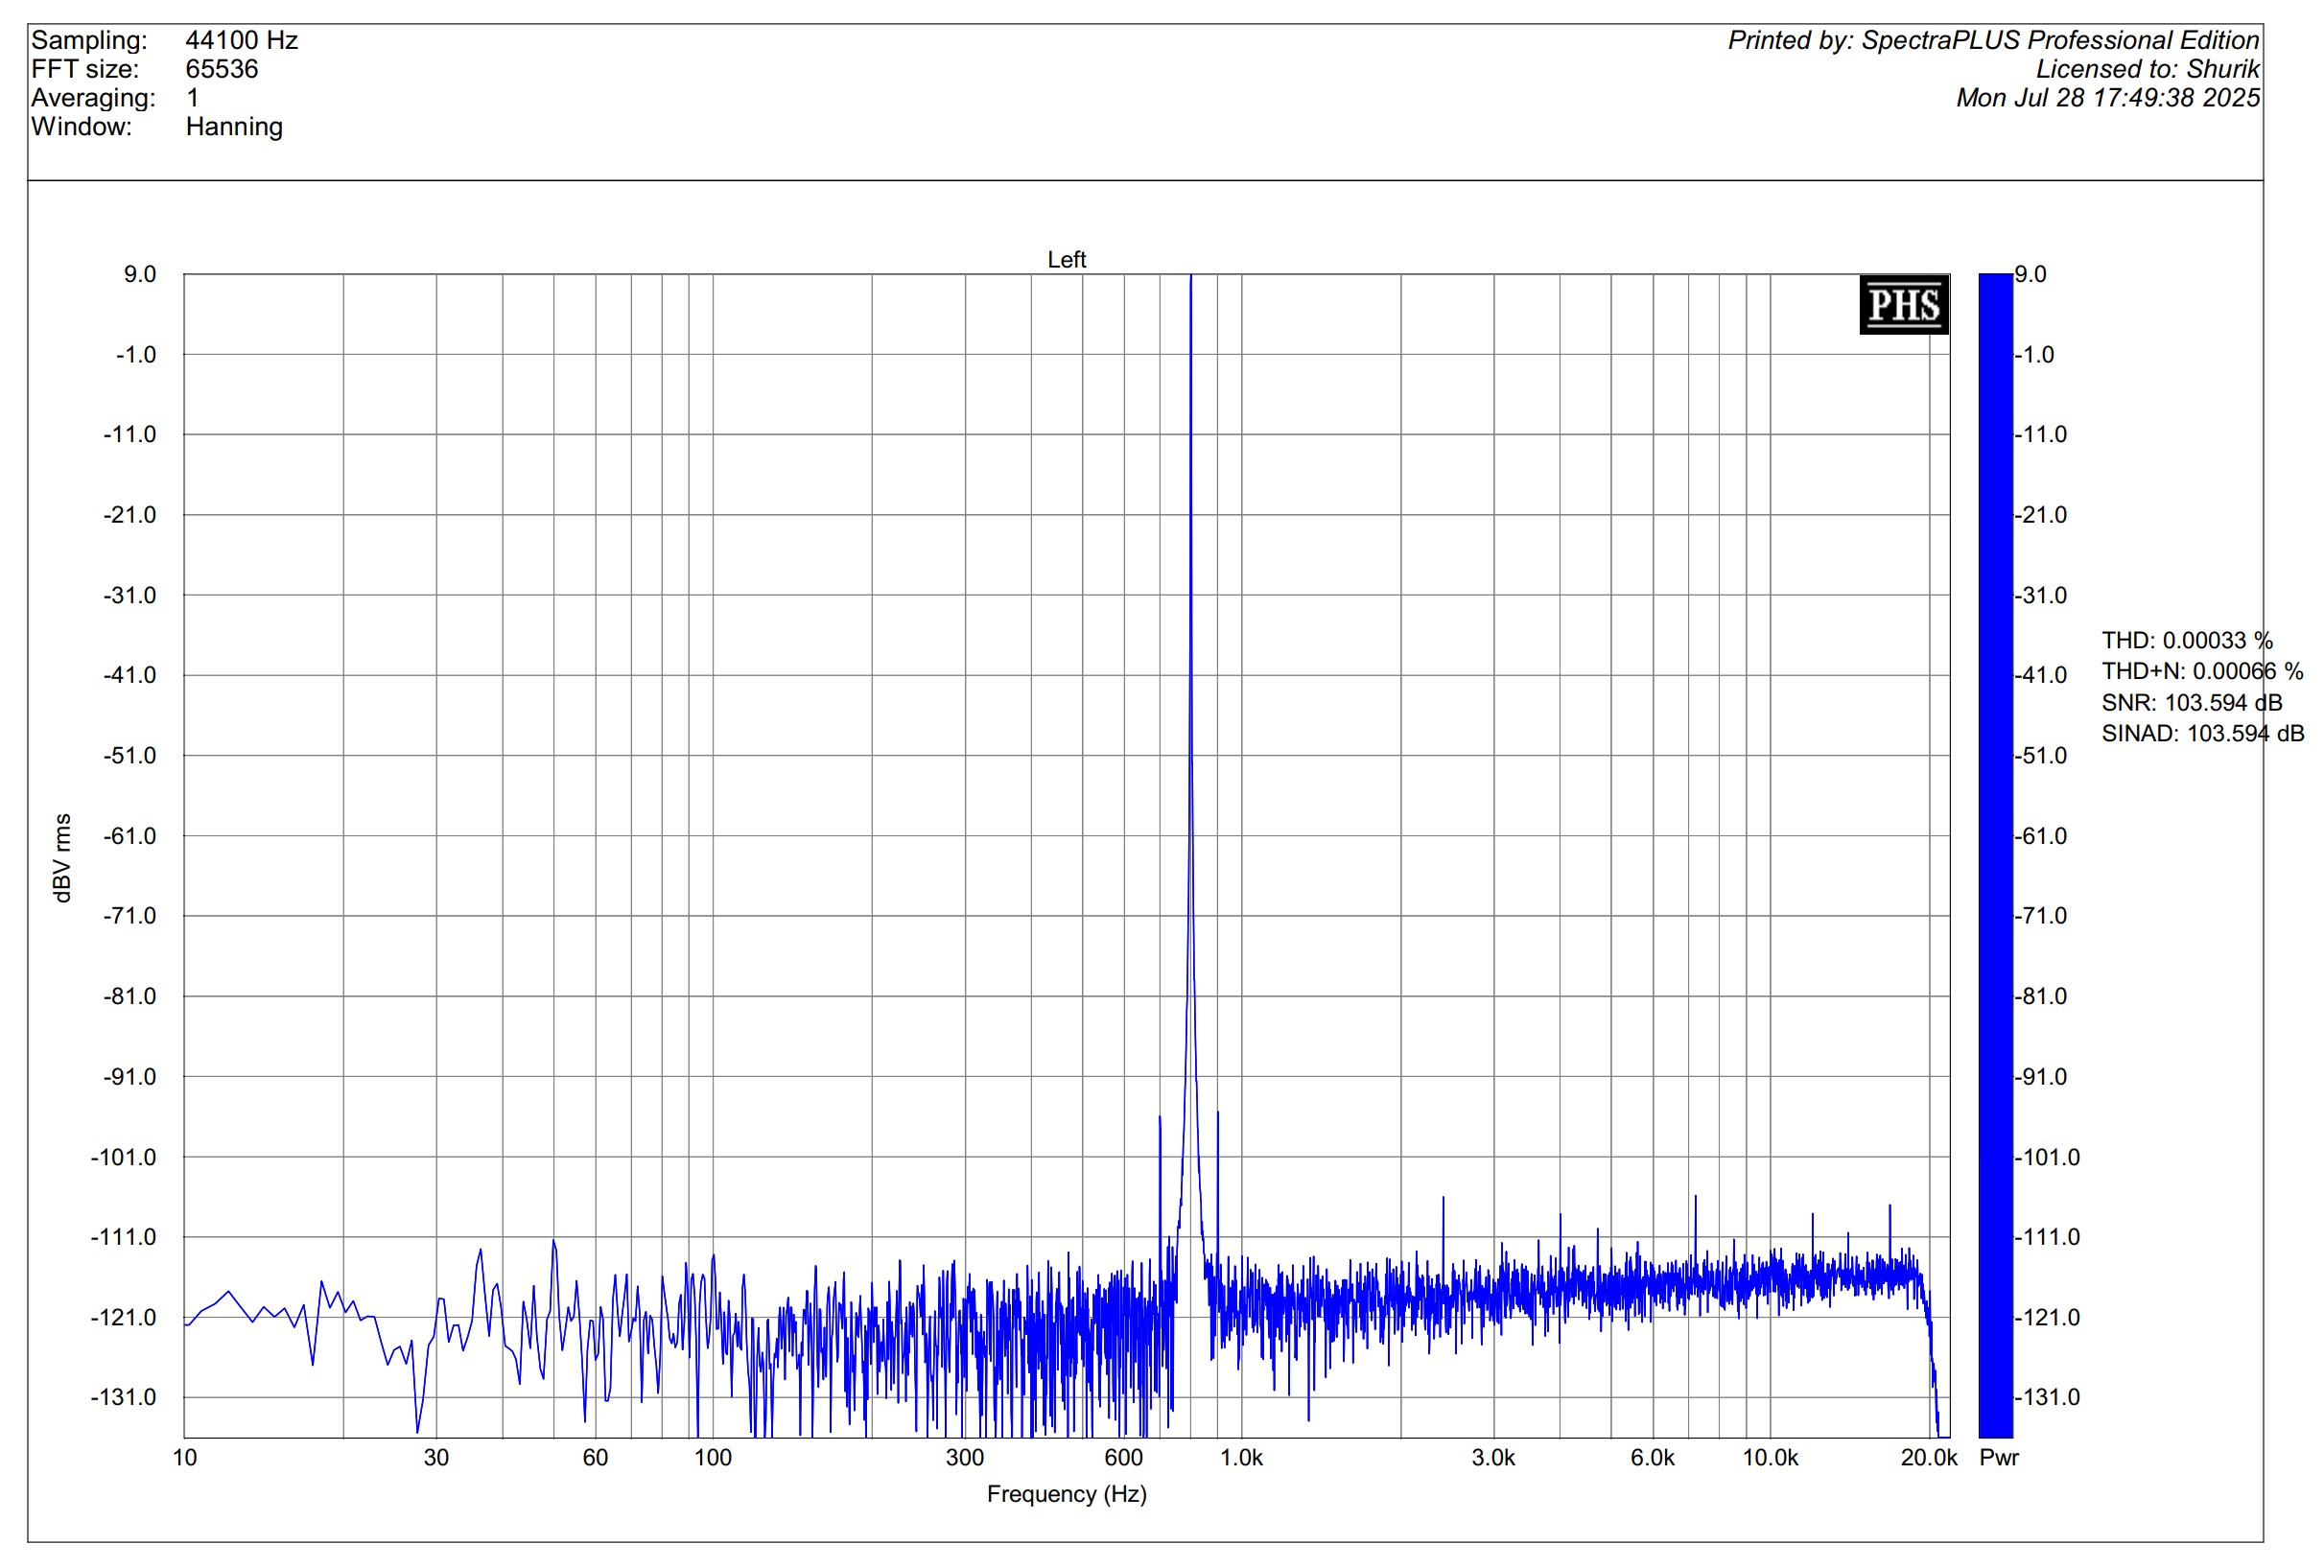
Task: Click the Frequency (Hz) axis label
Action: point(1066,1494)
